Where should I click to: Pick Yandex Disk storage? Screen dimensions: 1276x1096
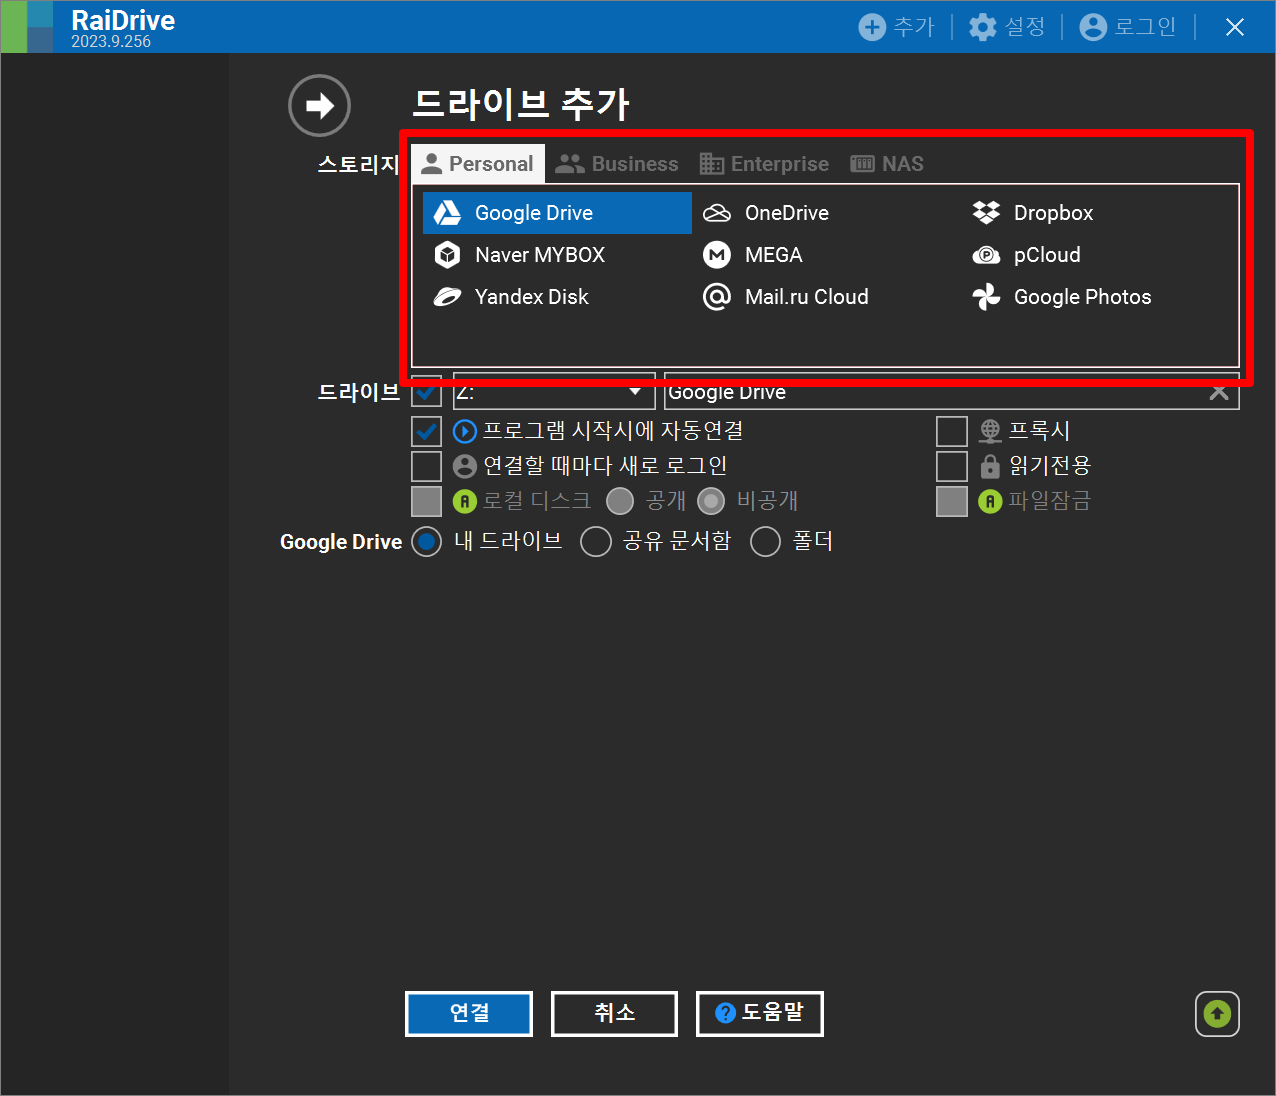click(x=511, y=297)
